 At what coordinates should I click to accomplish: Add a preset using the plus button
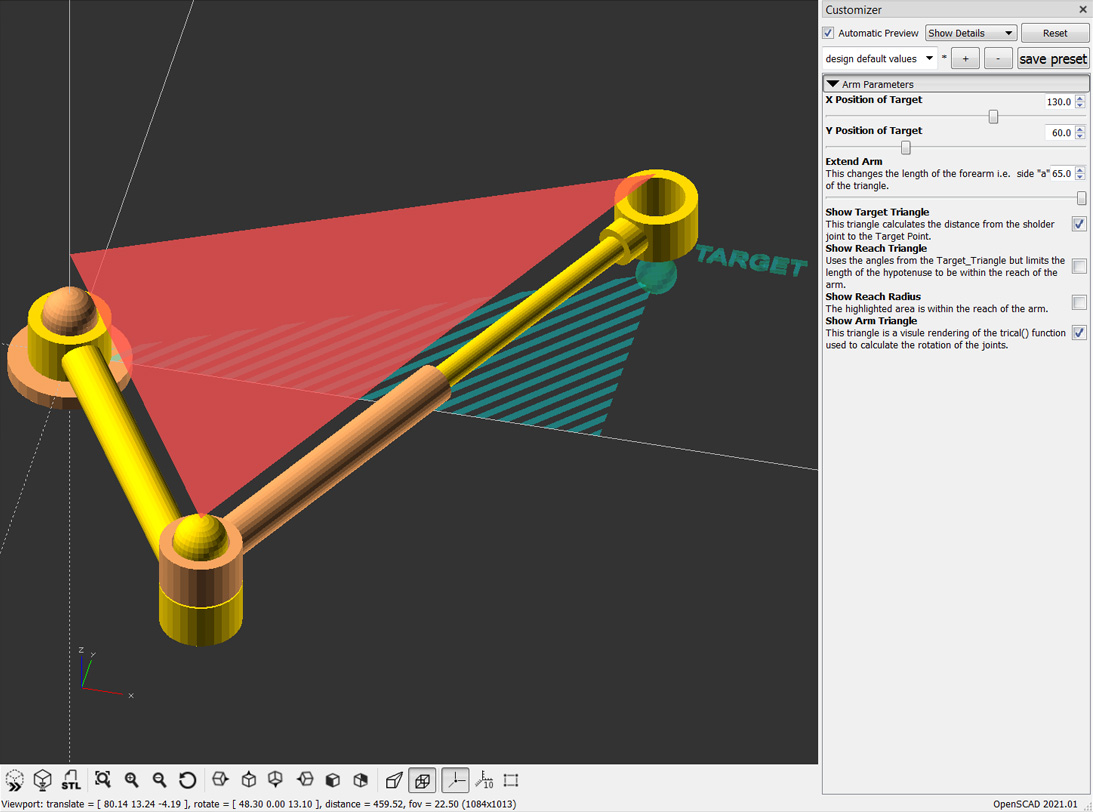point(964,58)
